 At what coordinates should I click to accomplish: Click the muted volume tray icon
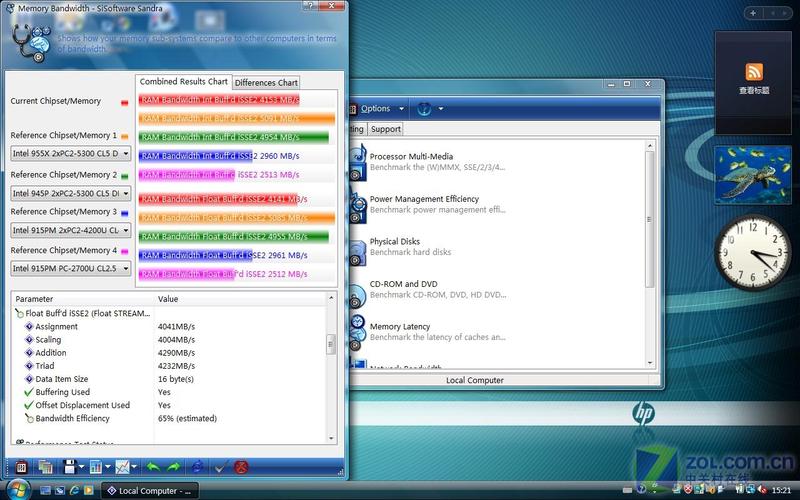[763, 490]
